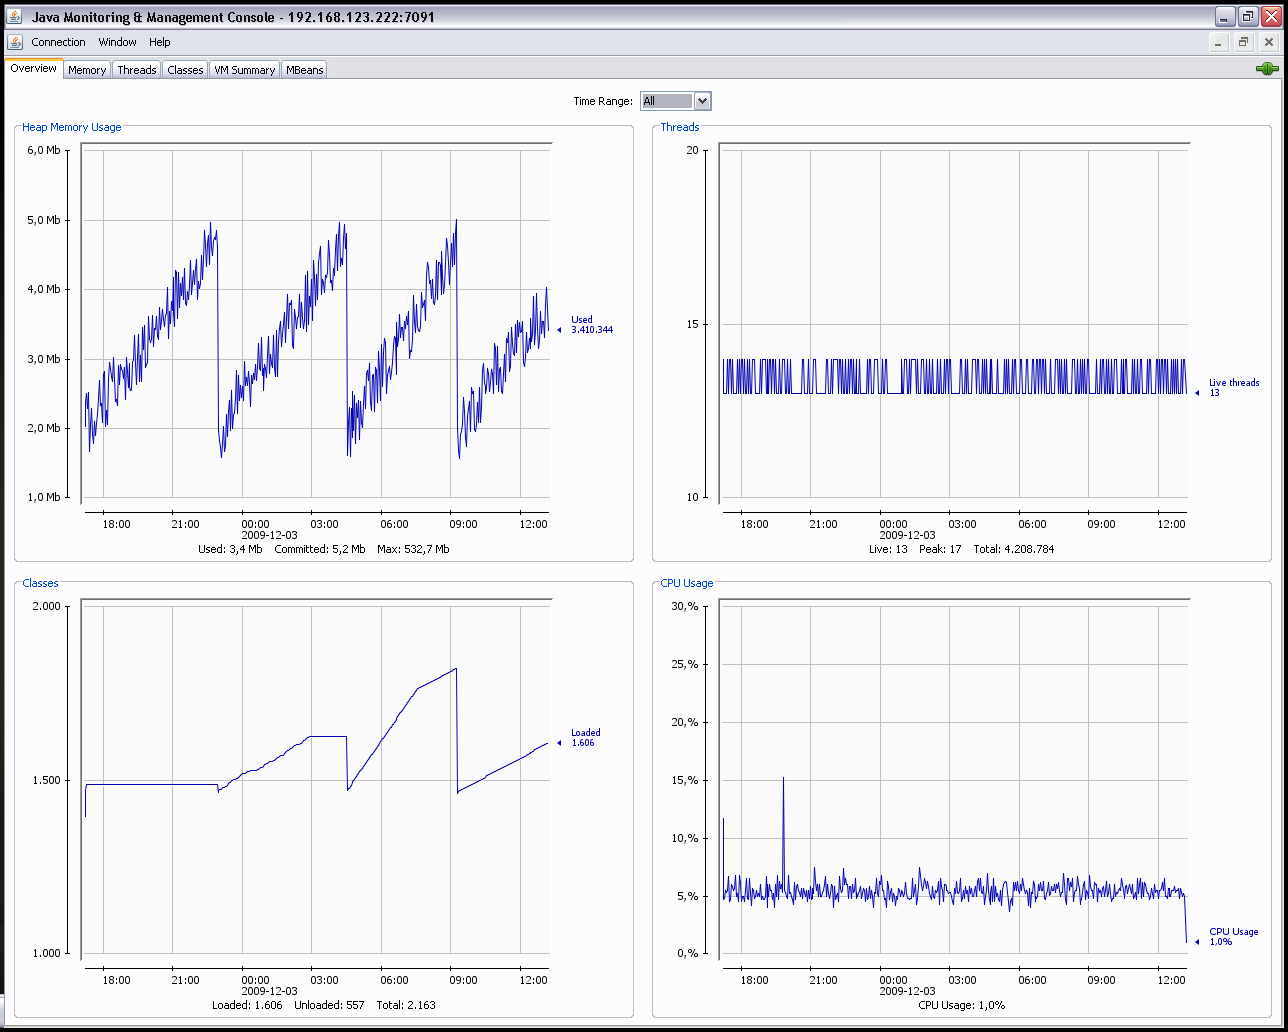Open the Help menu
The height and width of the screenshot is (1032, 1288).
coord(160,42)
